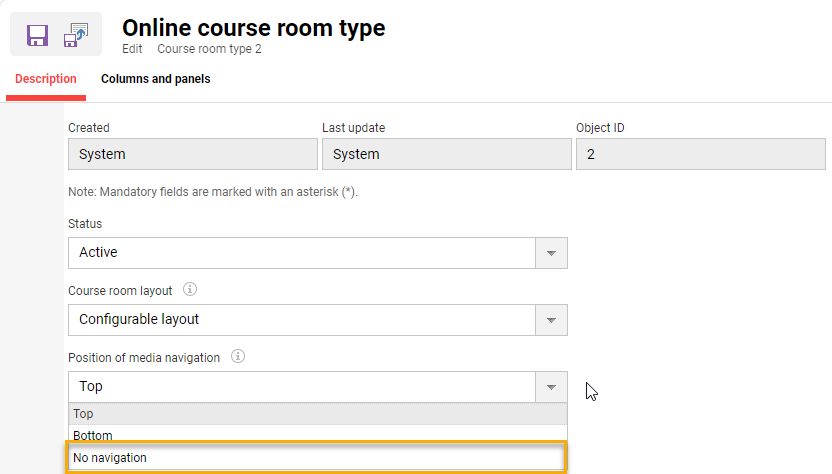Click the Save and close icon
The image size is (832, 474).
click(76, 35)
